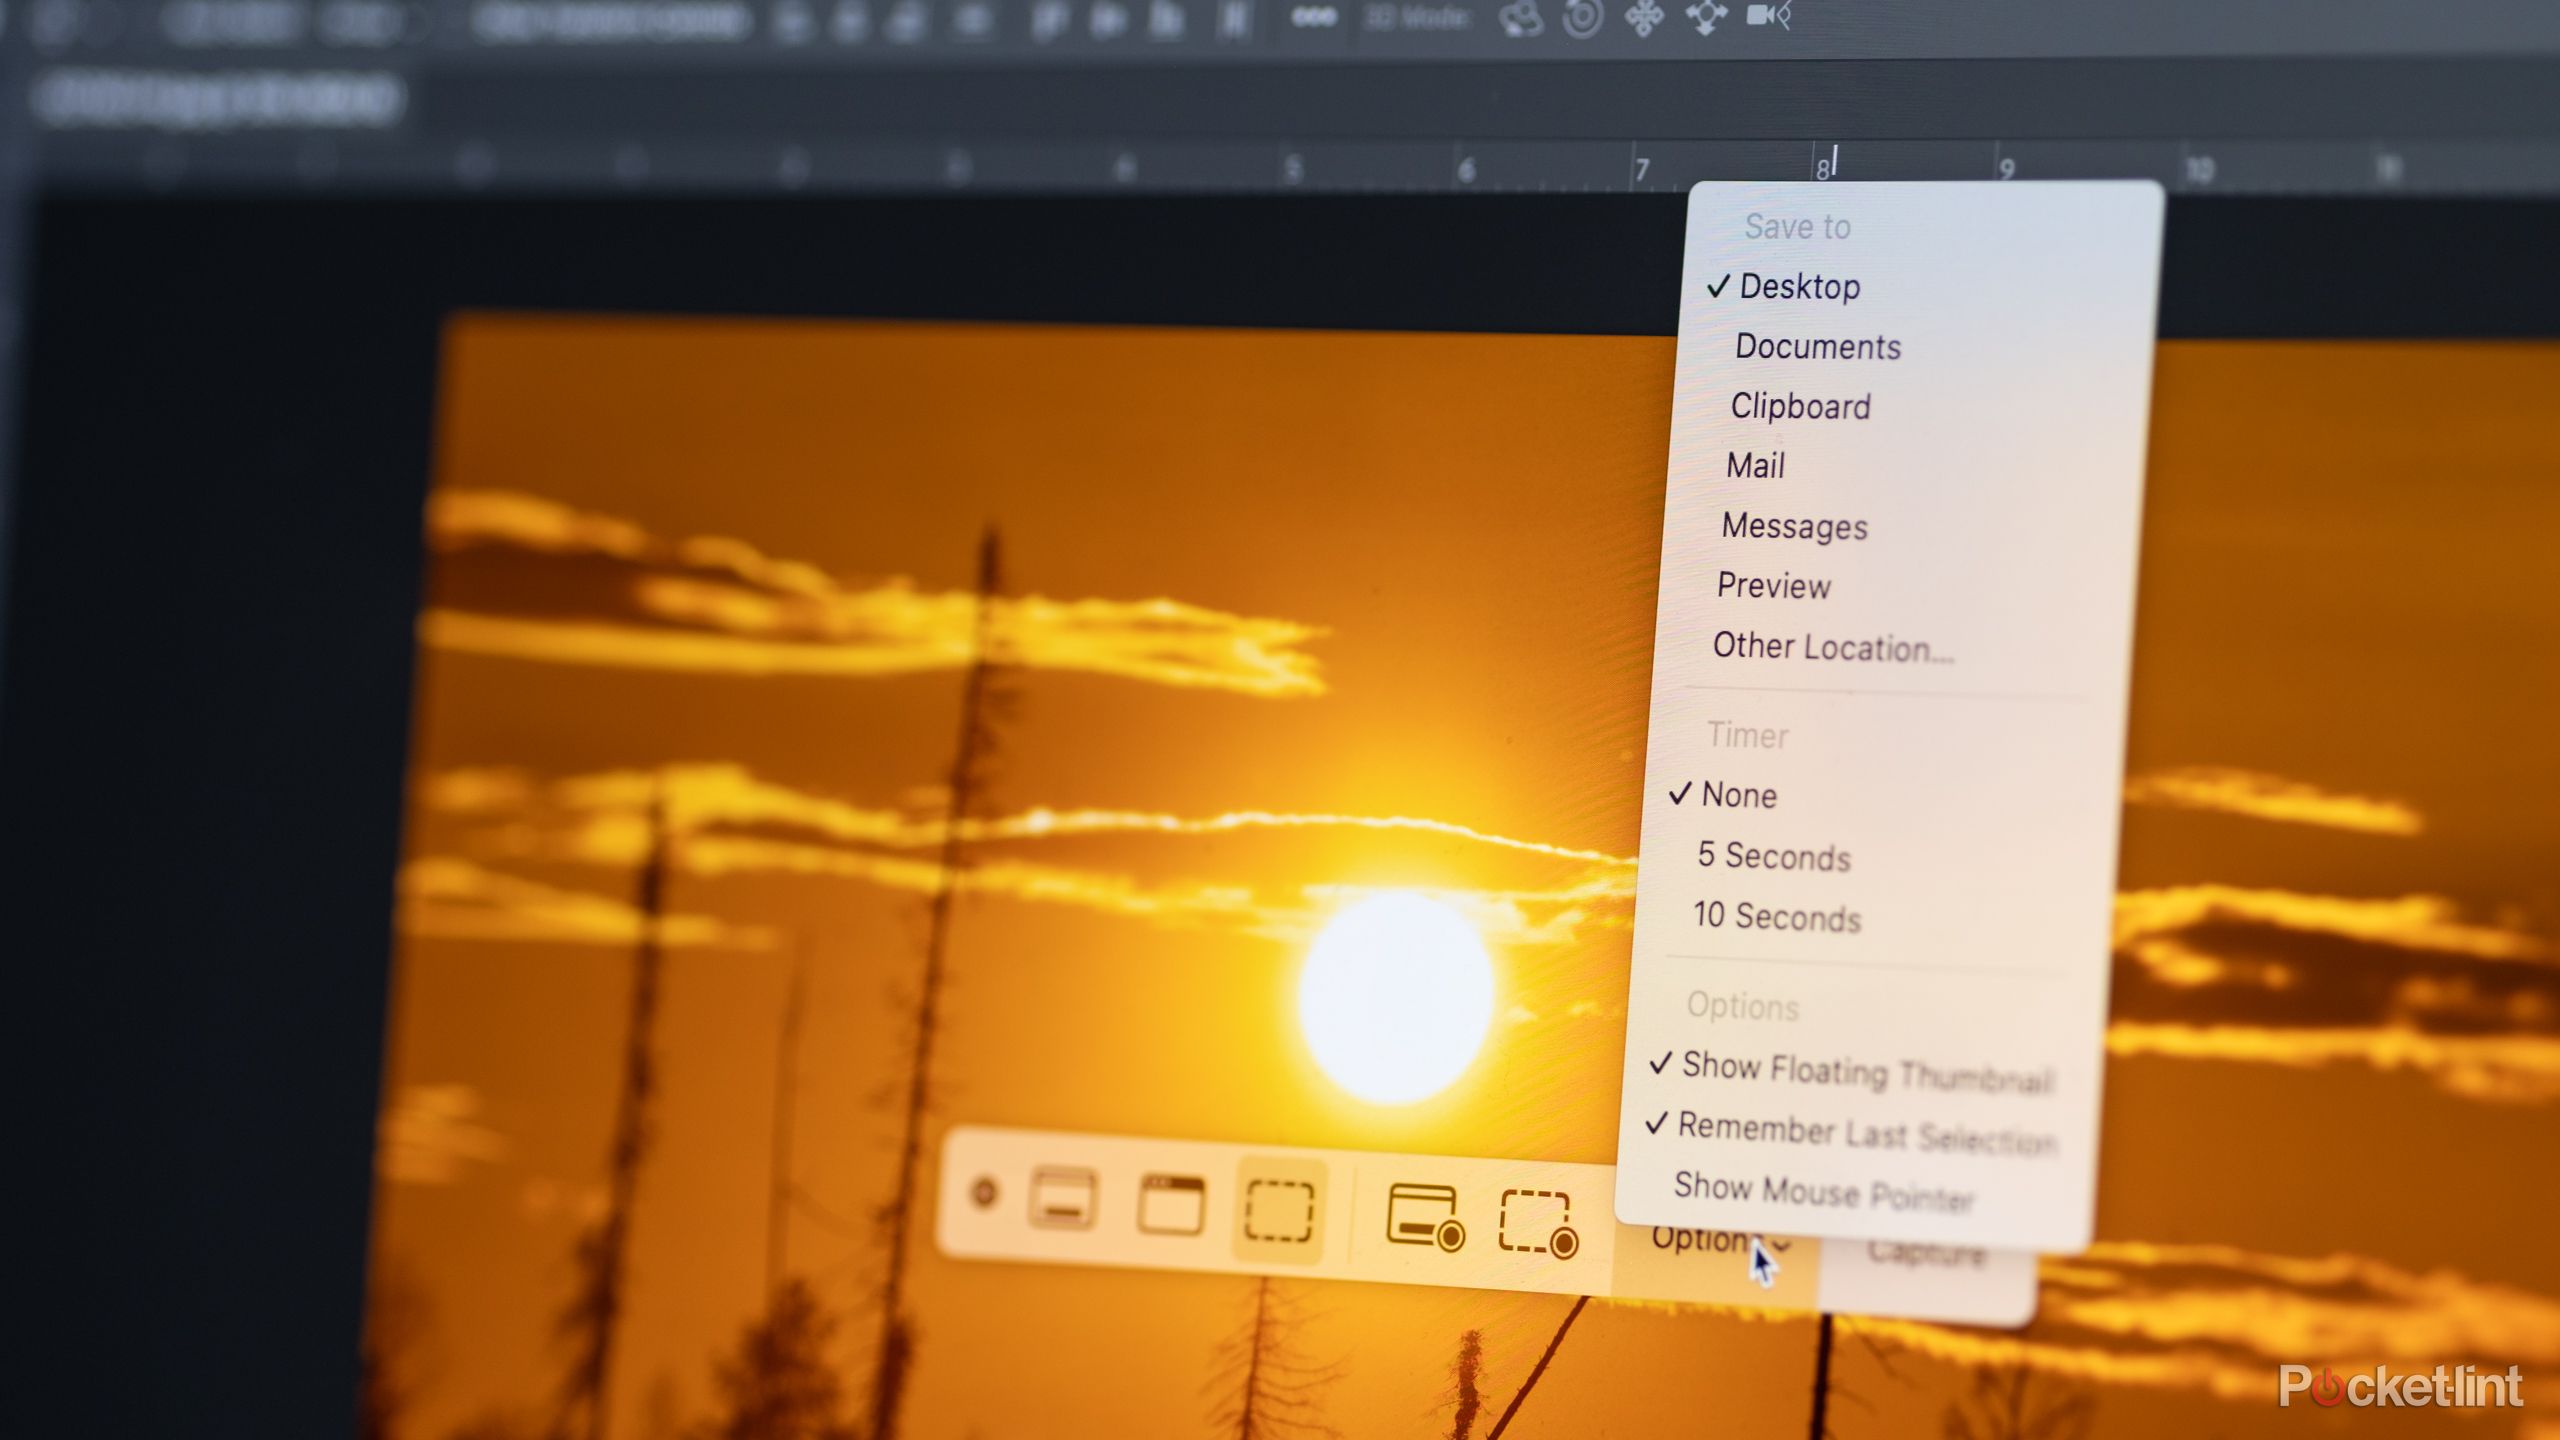Viewport: 2560px width, 1440px height.
Task: Choose Other Location… save destination
Action: [1833, 647]
